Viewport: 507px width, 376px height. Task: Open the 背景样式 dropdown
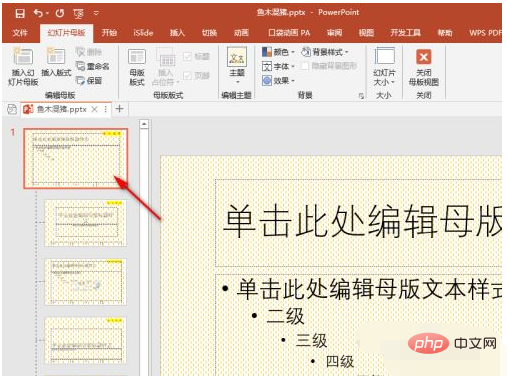click(x=325, y=52)
